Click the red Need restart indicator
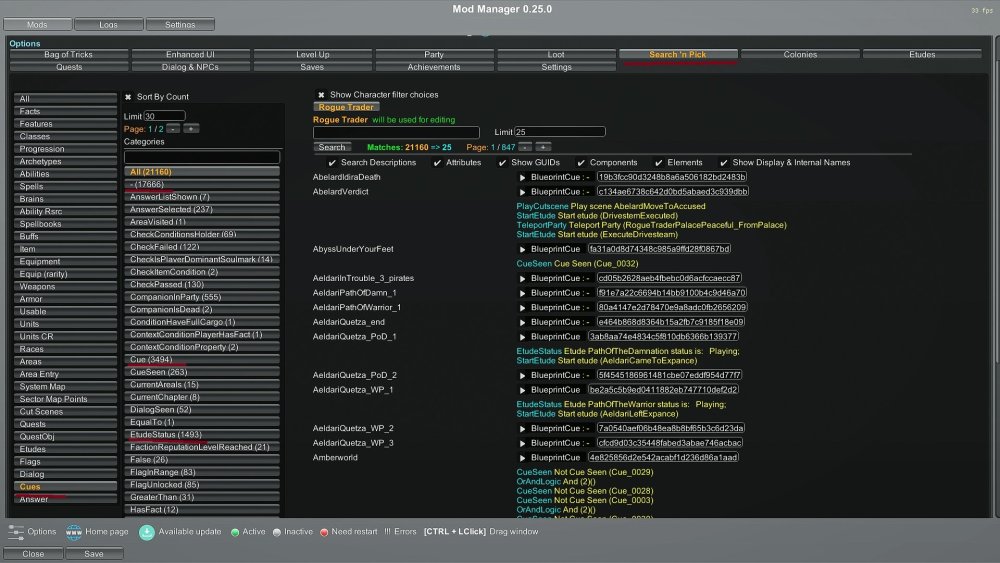The height and width of the screenshot is (563, 1000). click(325, 532)
